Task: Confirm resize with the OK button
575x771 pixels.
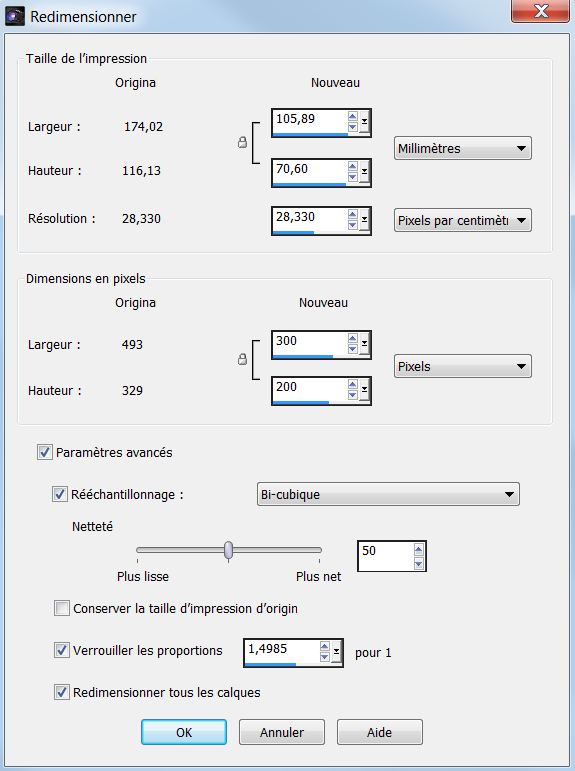Action: (x=184, y=732)
